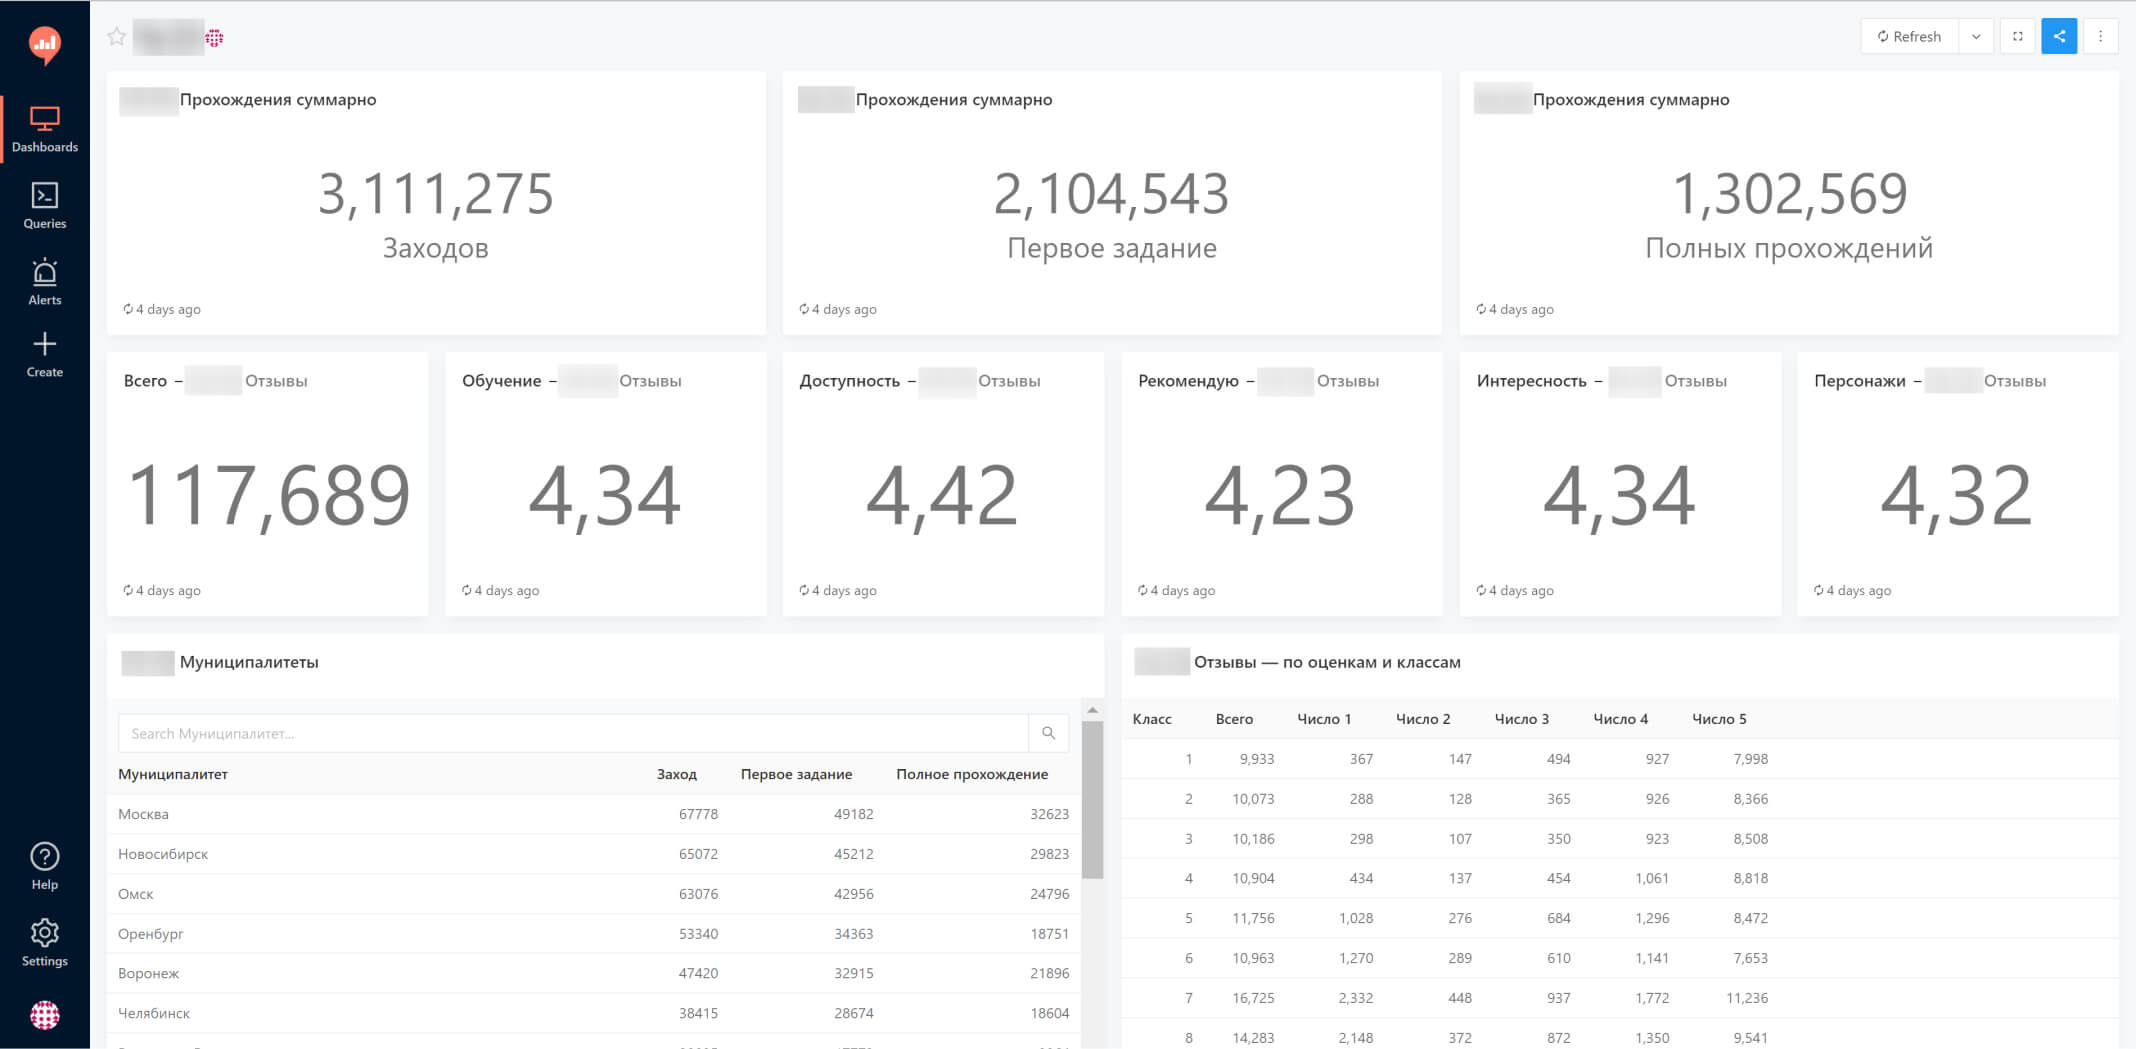Open Settings from the sidebar
Image resolution: width=2136 pixels, height=1049 pixels.
[45, 943]
